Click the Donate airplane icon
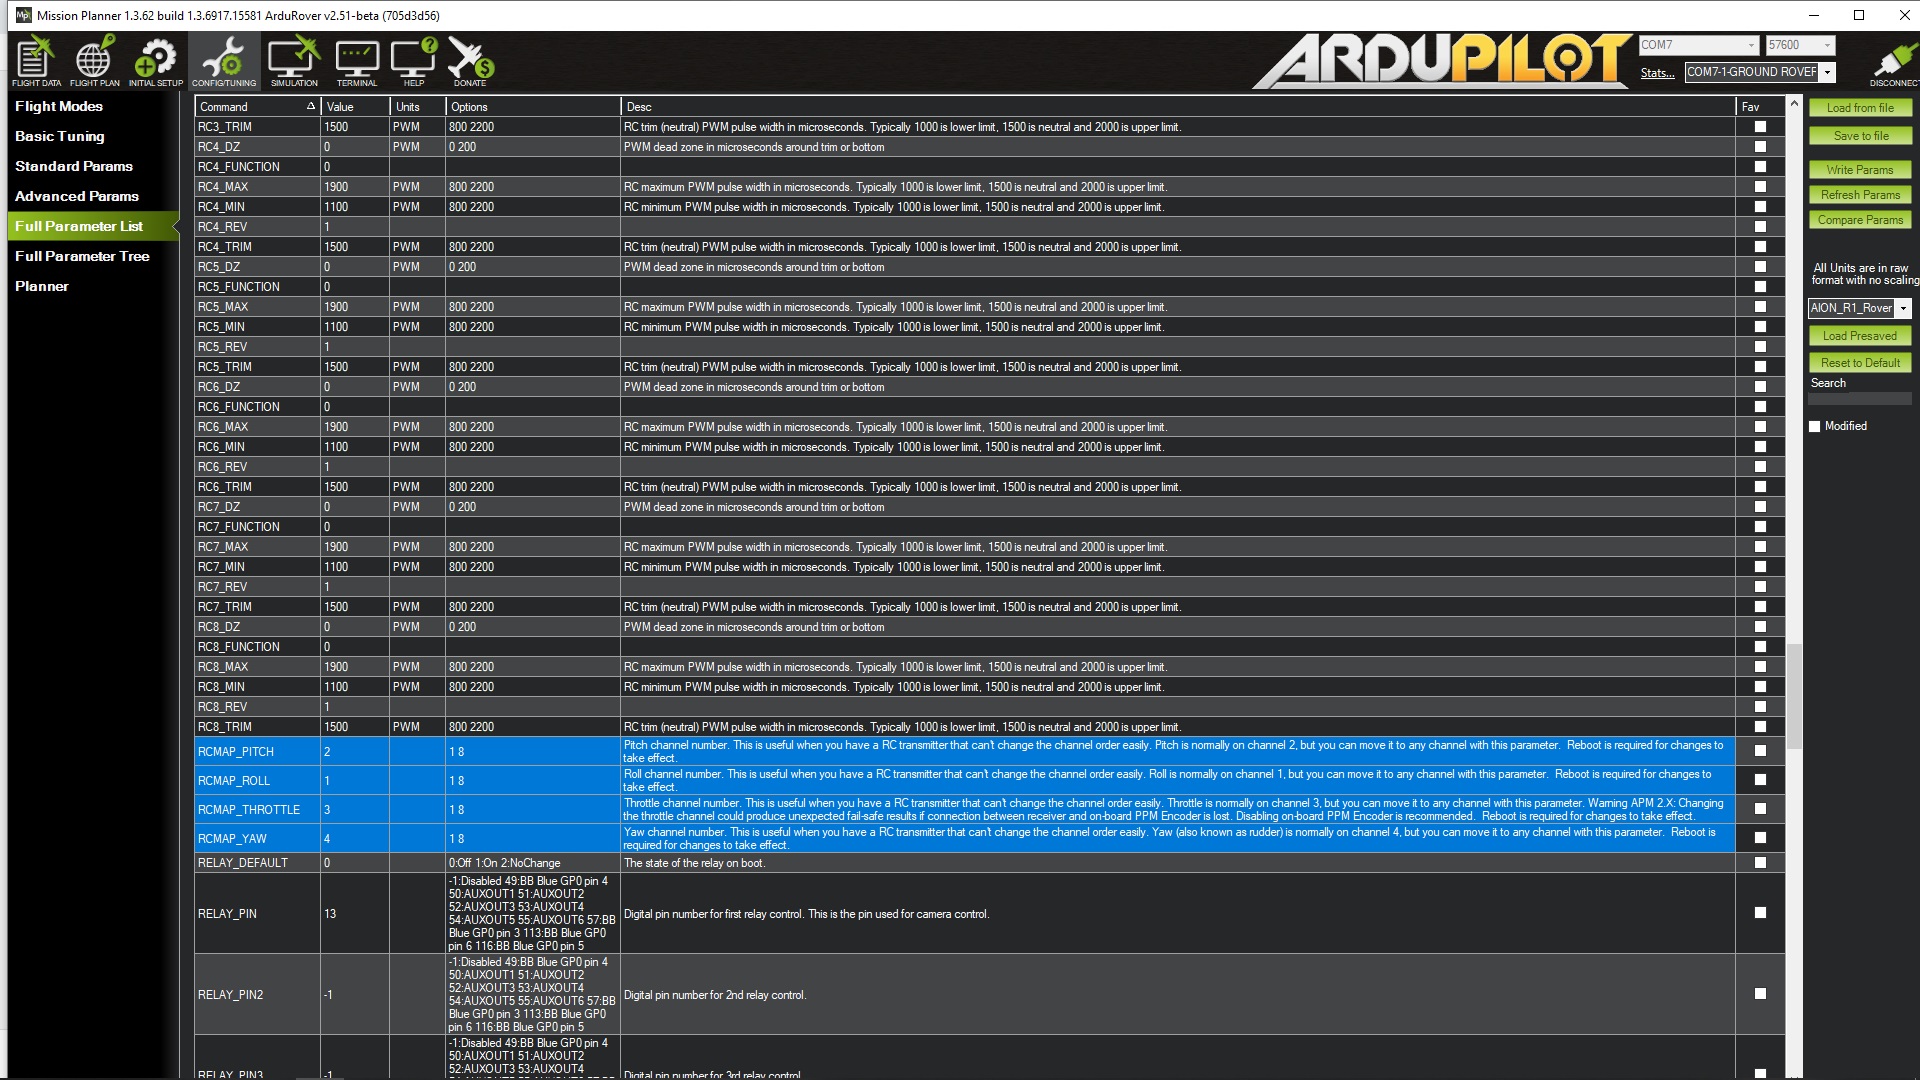 [470, 60]
